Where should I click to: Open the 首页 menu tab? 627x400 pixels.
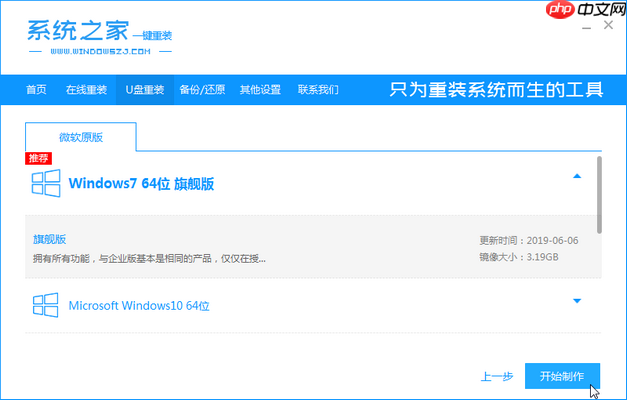click(36, 90)
